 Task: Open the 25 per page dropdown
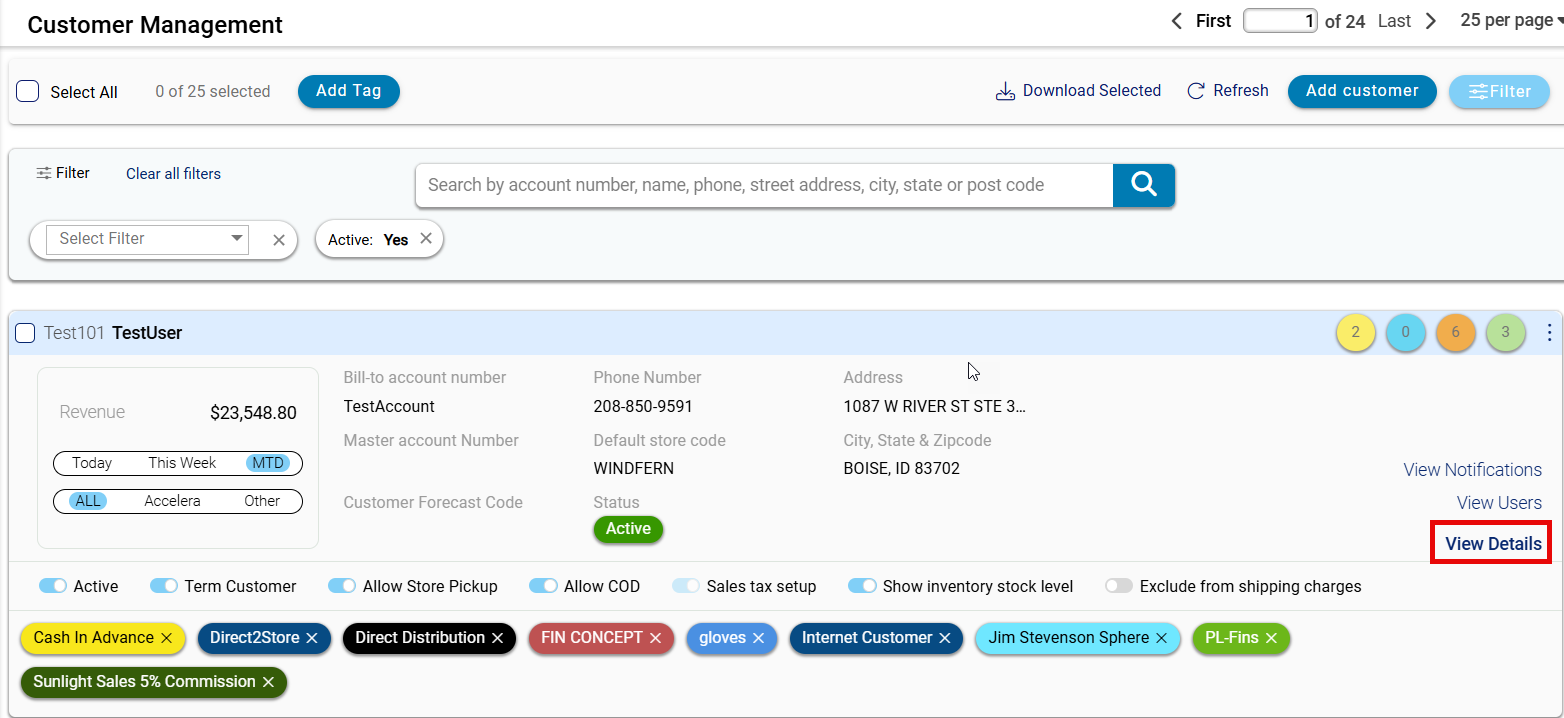(1510, 21)
